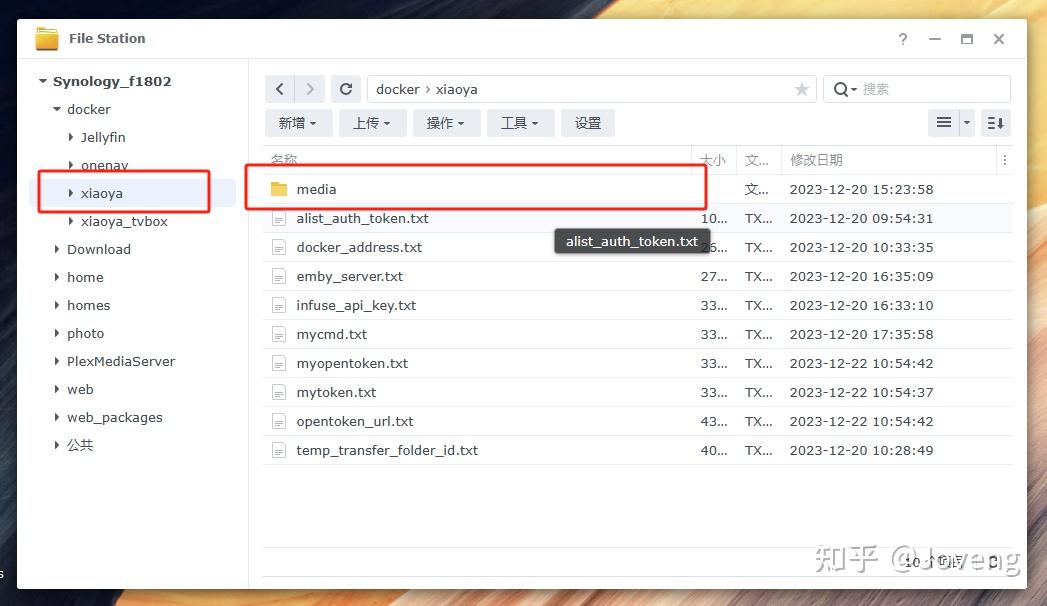The height and width of the screenshot is (606, 1047).
Task: Open the 新增 dropdown menu
Action: (x=298, y=123)
